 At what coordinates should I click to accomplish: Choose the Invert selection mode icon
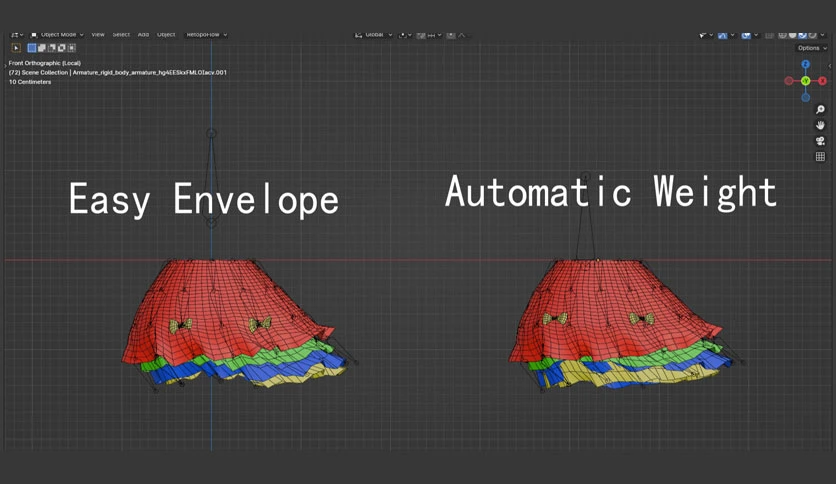(62, 48)
